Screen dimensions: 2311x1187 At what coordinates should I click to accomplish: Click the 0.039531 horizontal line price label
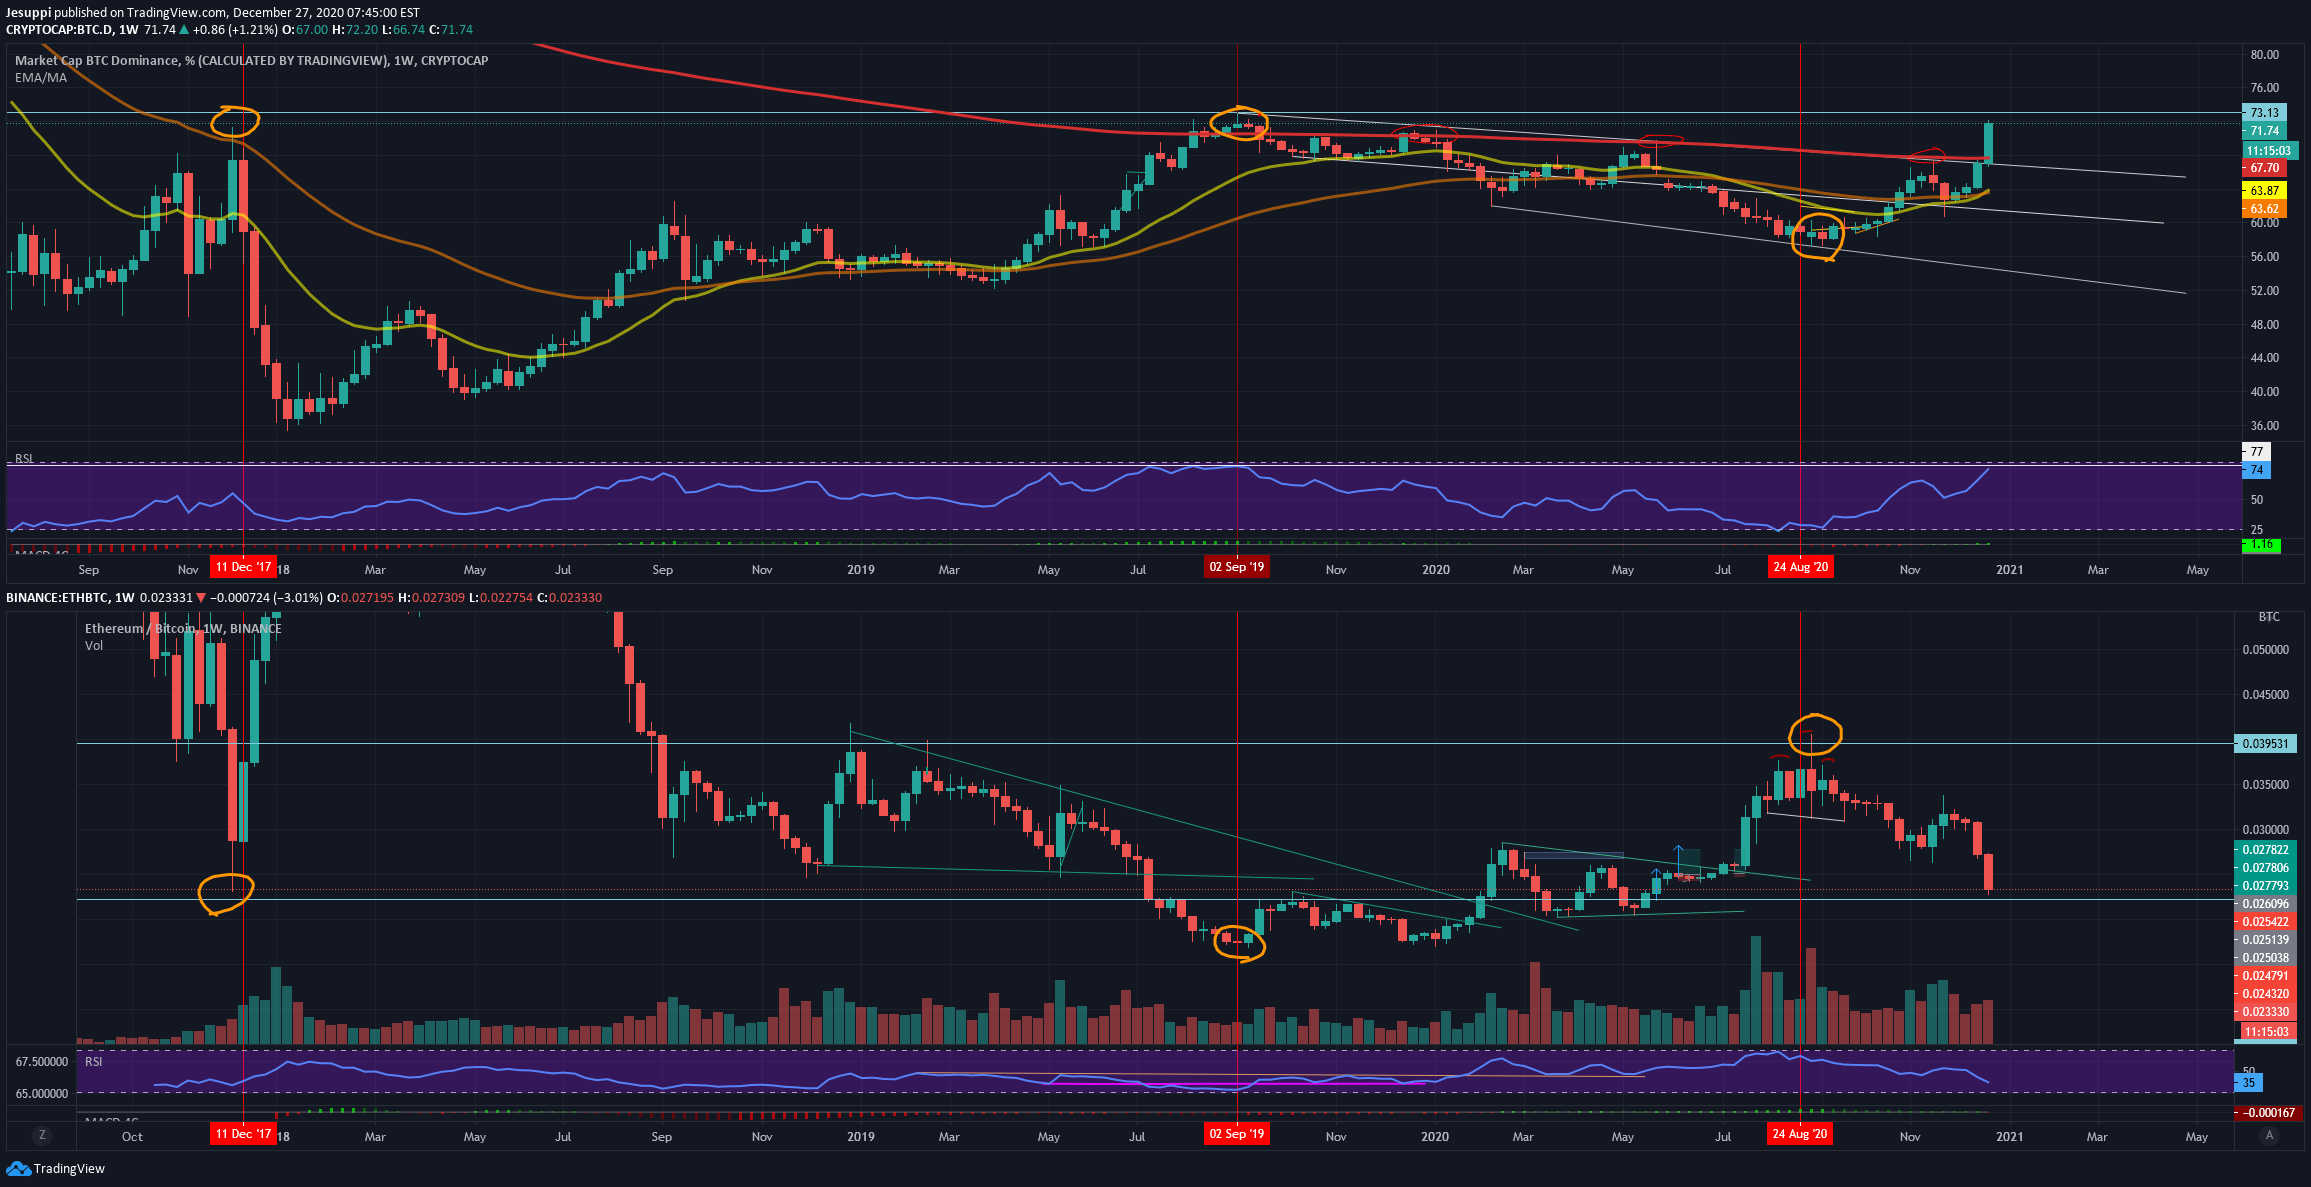pos(2265,744)
